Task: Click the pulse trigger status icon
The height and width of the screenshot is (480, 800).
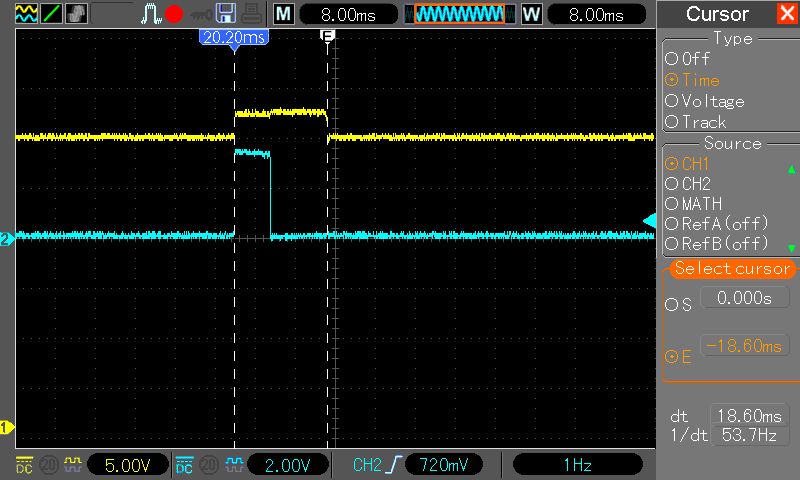Action: click(150, 14)
